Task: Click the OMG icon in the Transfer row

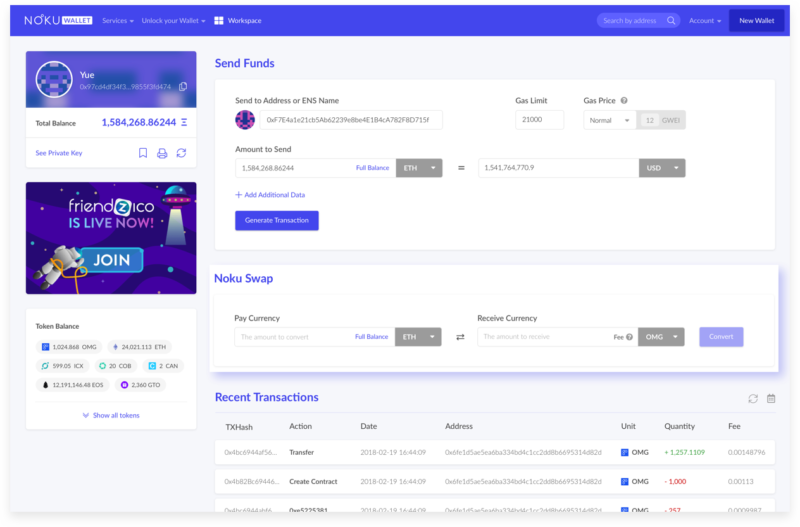Action: [624, 453]
